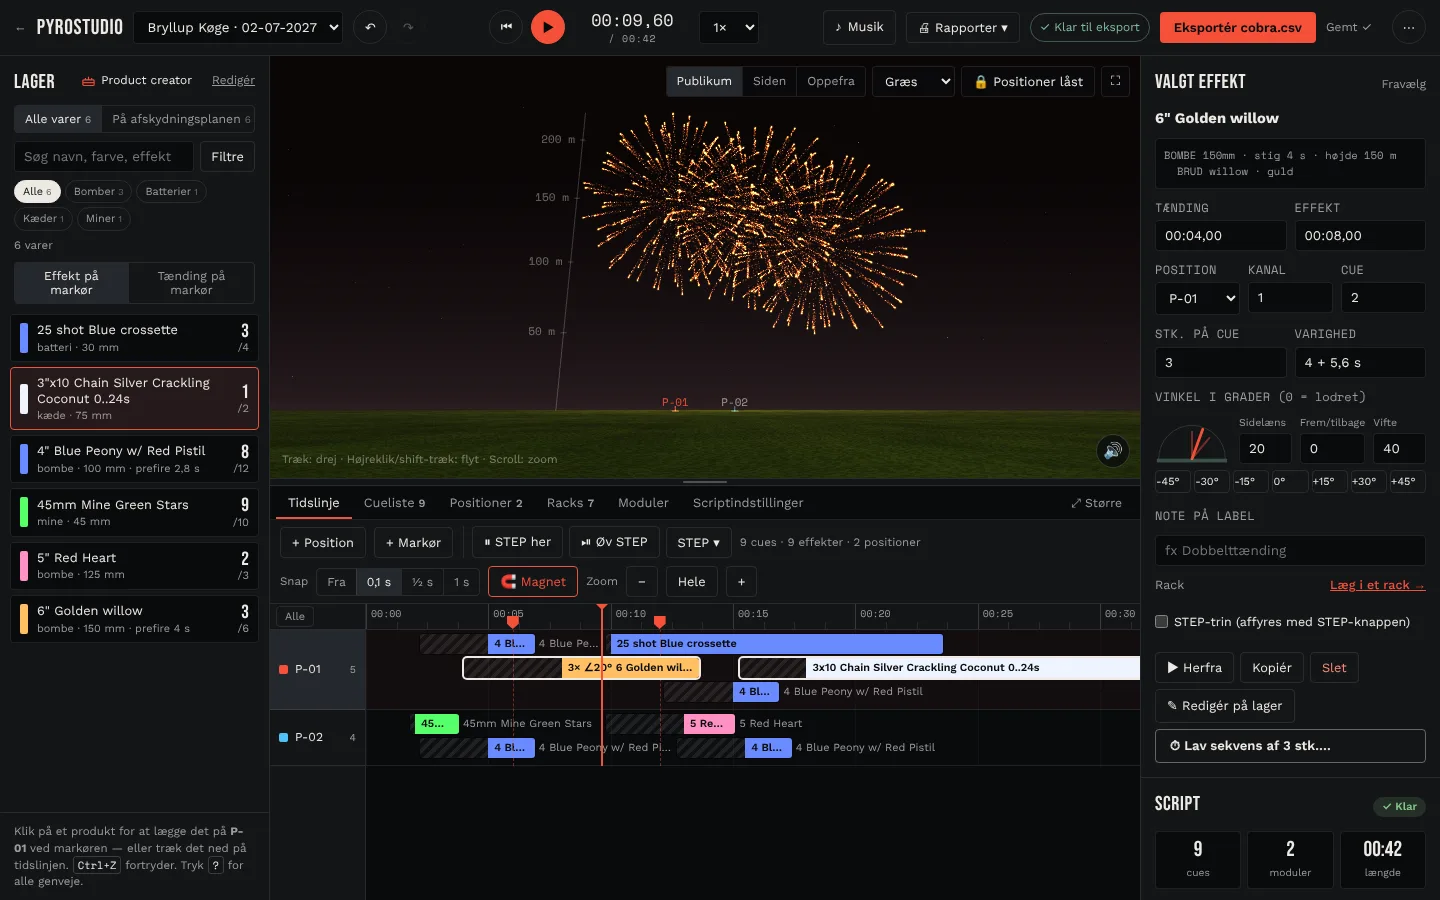This screenshot has width=1440, height=900.
Task: Open the playback speed 1x dropdown
Action: coord(729,27)
